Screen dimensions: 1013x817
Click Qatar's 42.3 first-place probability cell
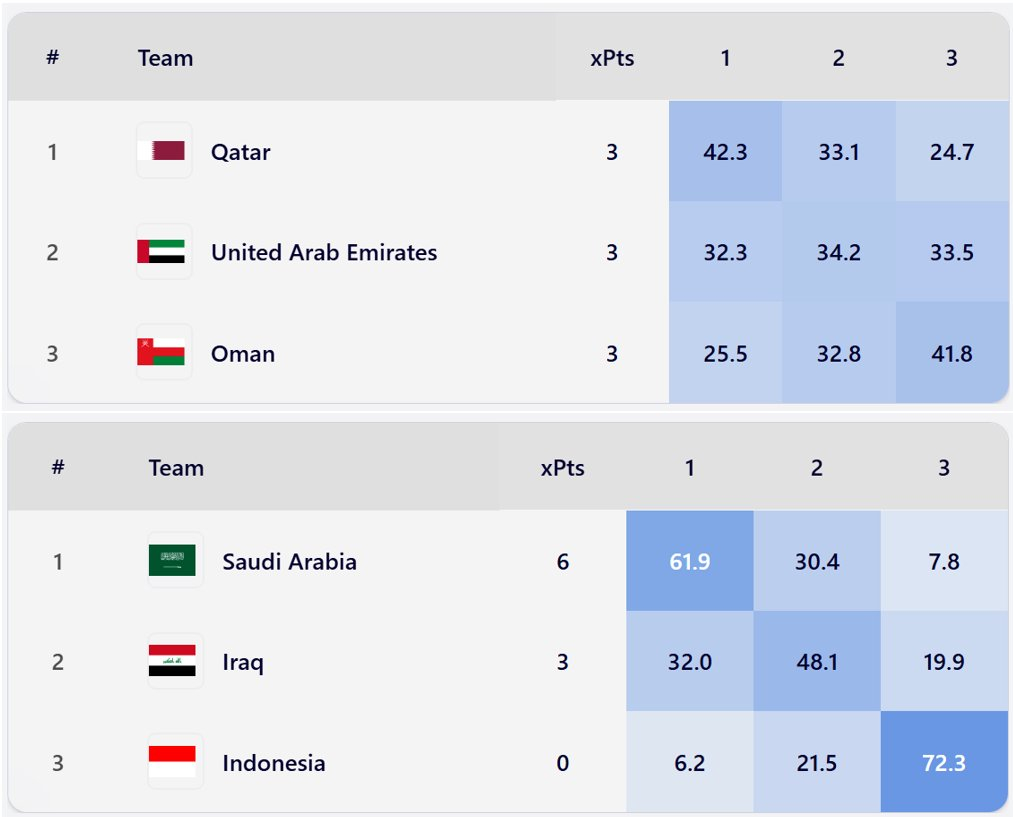coord(725,152)
